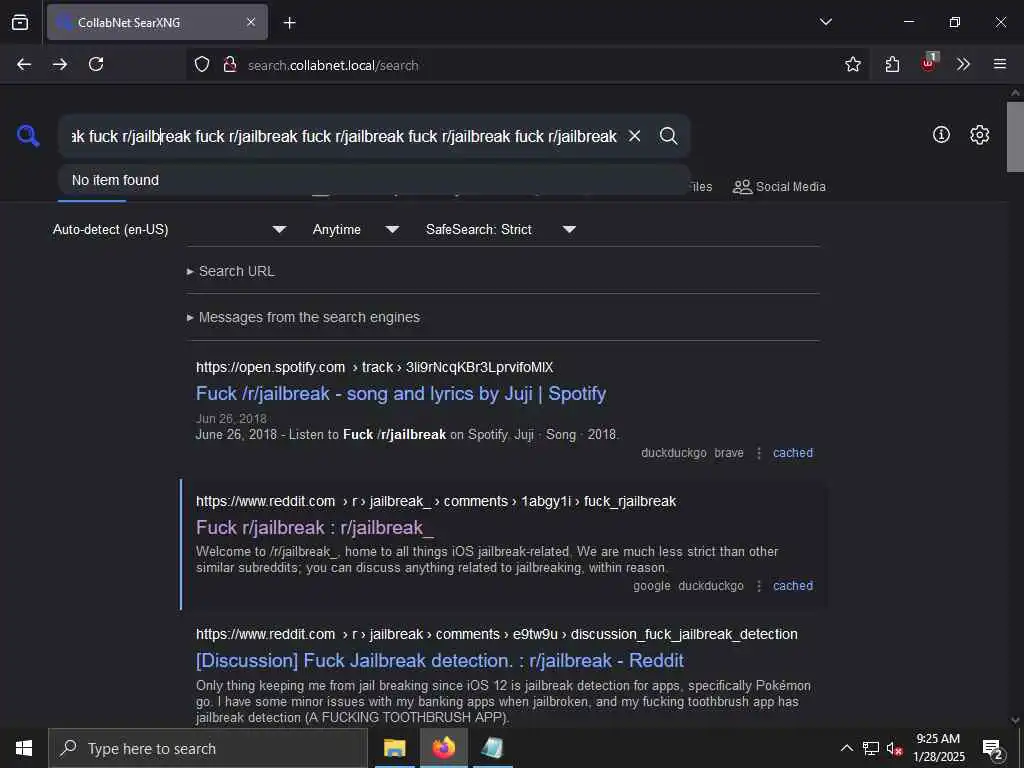
Task: Open more options for r/jailbreak_ result
Action: click(x=759, y=586)
